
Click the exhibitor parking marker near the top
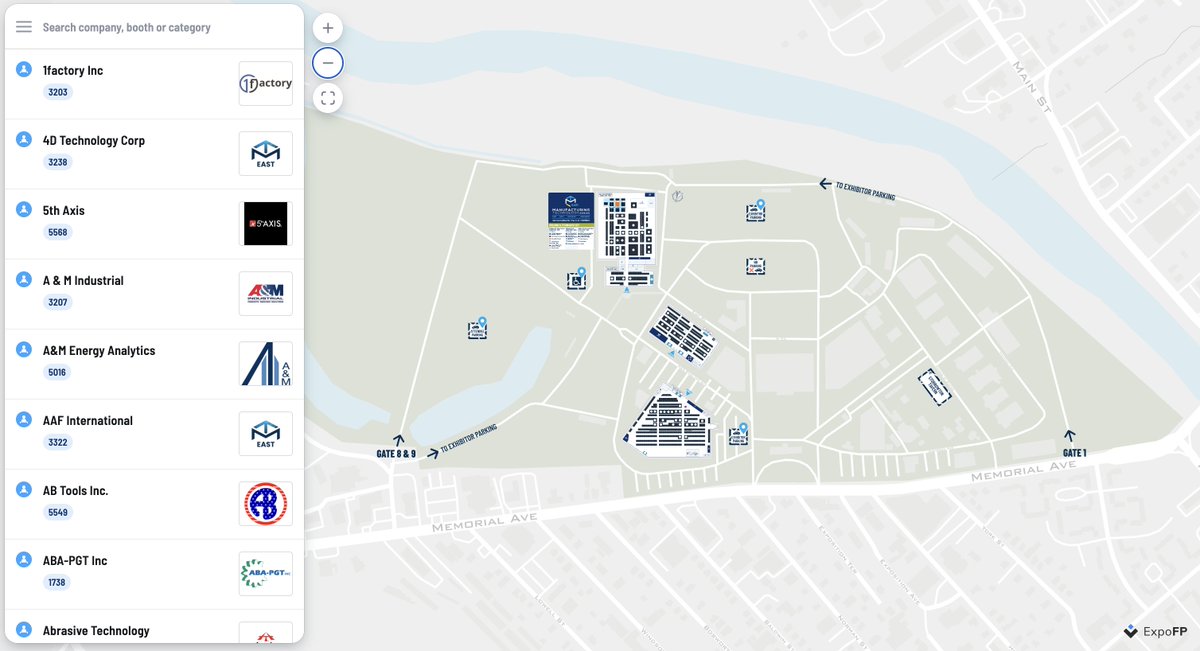pos(755,211)
